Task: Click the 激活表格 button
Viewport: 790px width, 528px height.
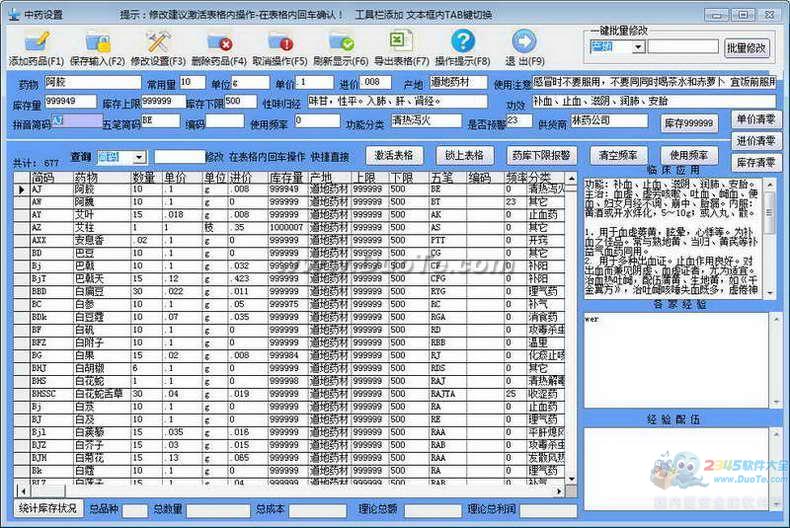Action: 394,156
